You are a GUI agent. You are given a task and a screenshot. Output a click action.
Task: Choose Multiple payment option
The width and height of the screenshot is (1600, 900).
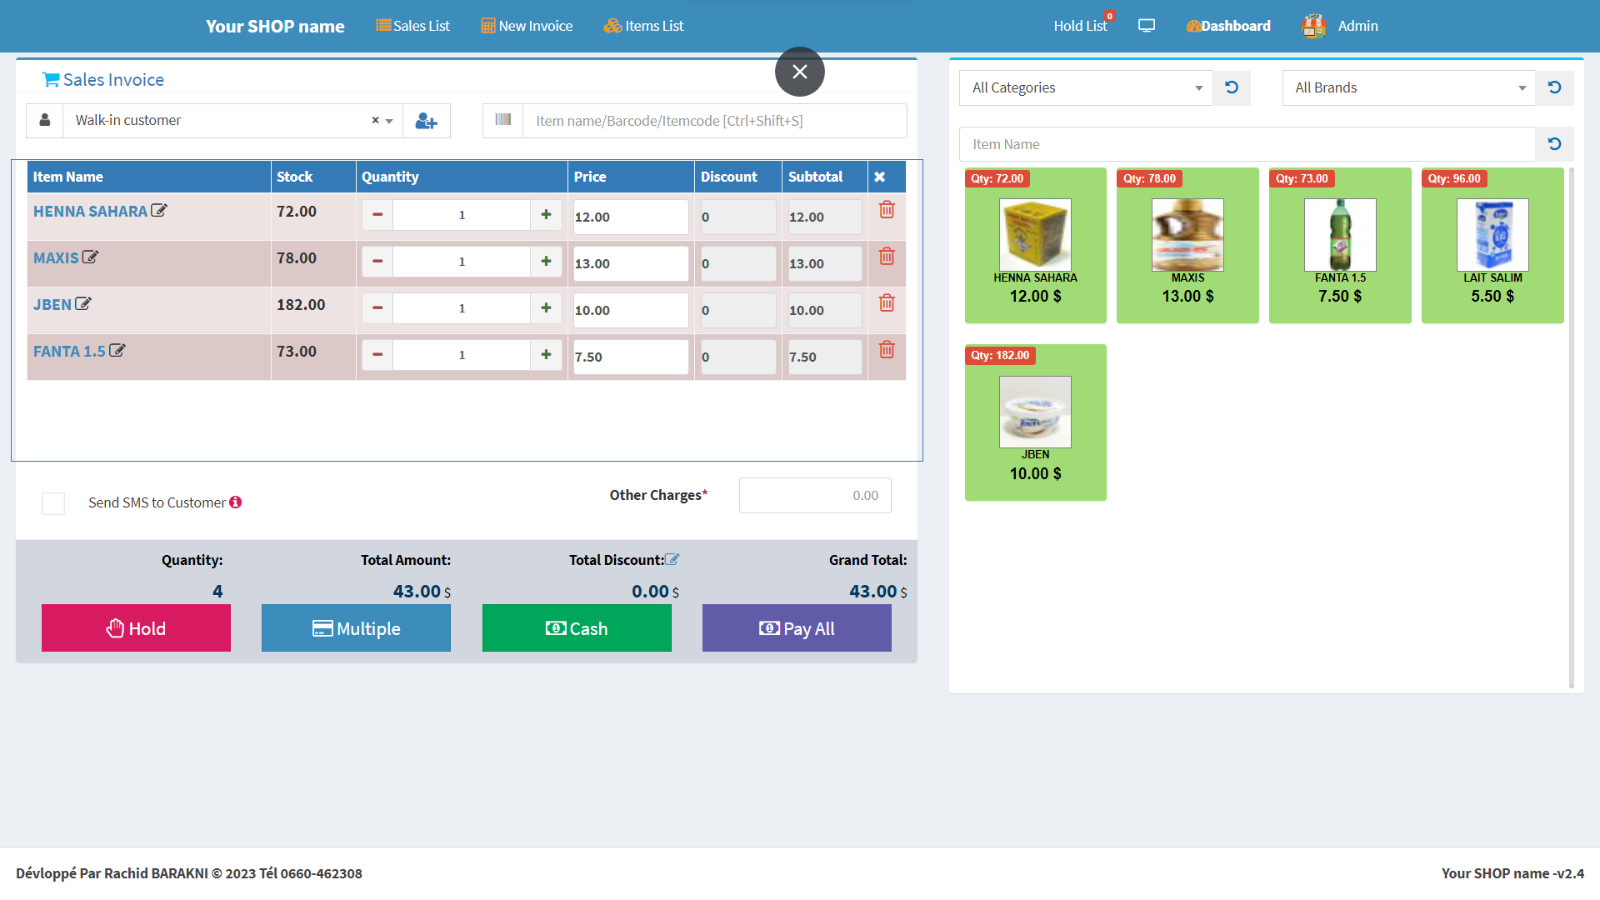pyautogui.click(x=356, y=628)
